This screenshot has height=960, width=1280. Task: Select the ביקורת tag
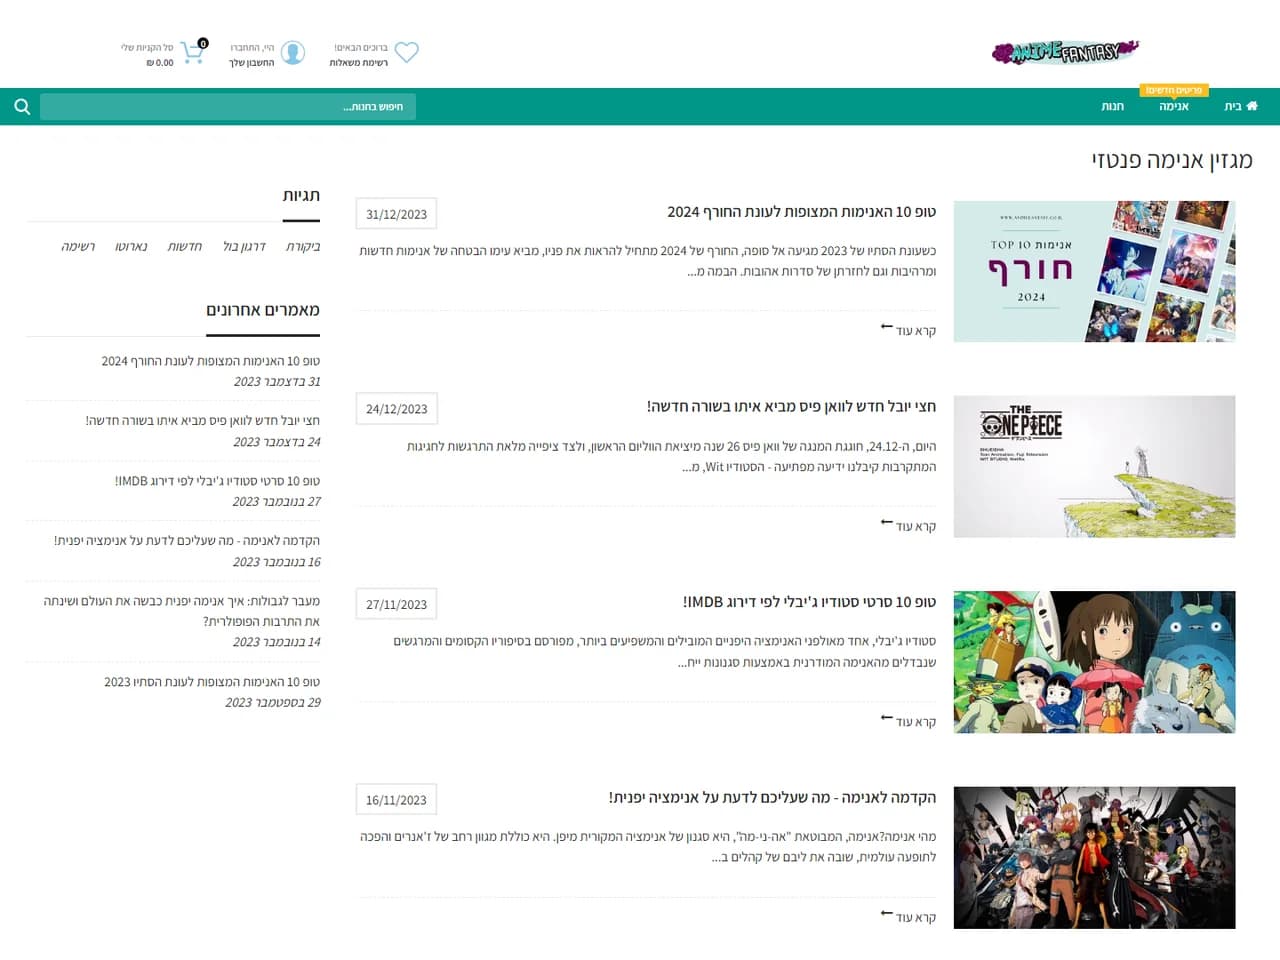(303, 246)
